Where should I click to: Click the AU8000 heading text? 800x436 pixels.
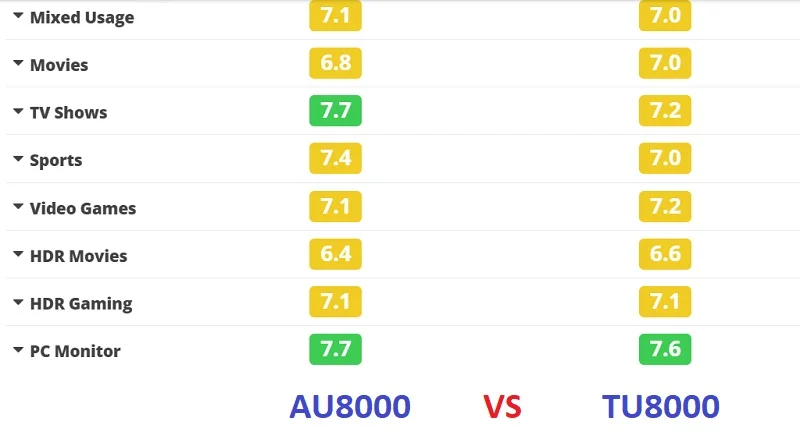350,406
